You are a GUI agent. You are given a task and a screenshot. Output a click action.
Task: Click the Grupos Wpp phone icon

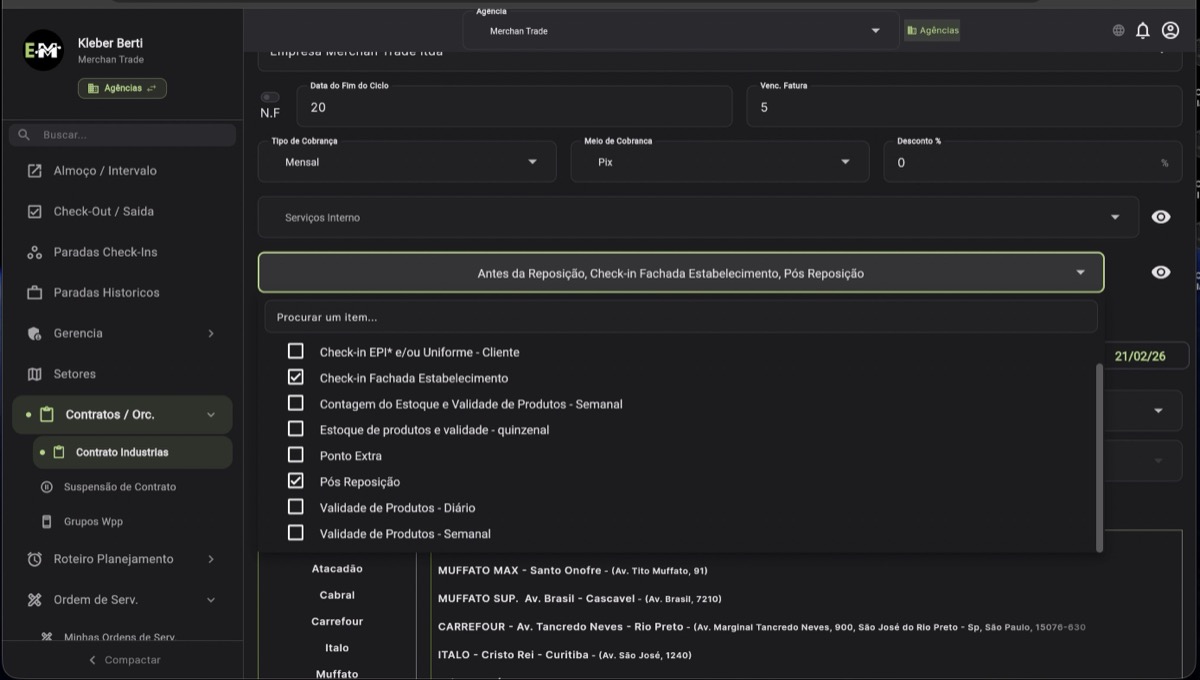click(46, 522)
